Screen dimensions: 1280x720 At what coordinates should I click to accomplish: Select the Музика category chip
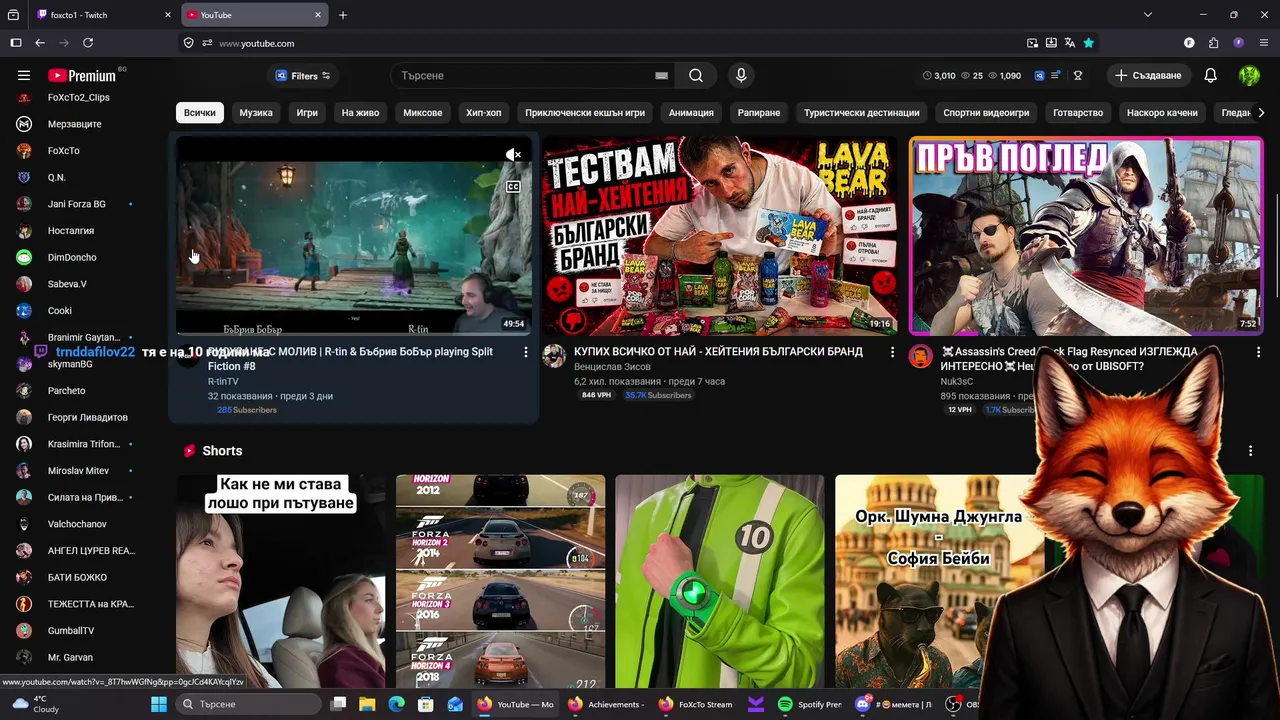(256, 113)
